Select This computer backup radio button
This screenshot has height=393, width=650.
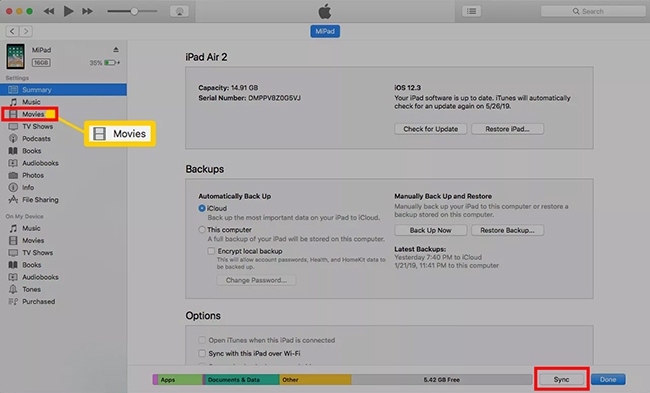[202, 229]
